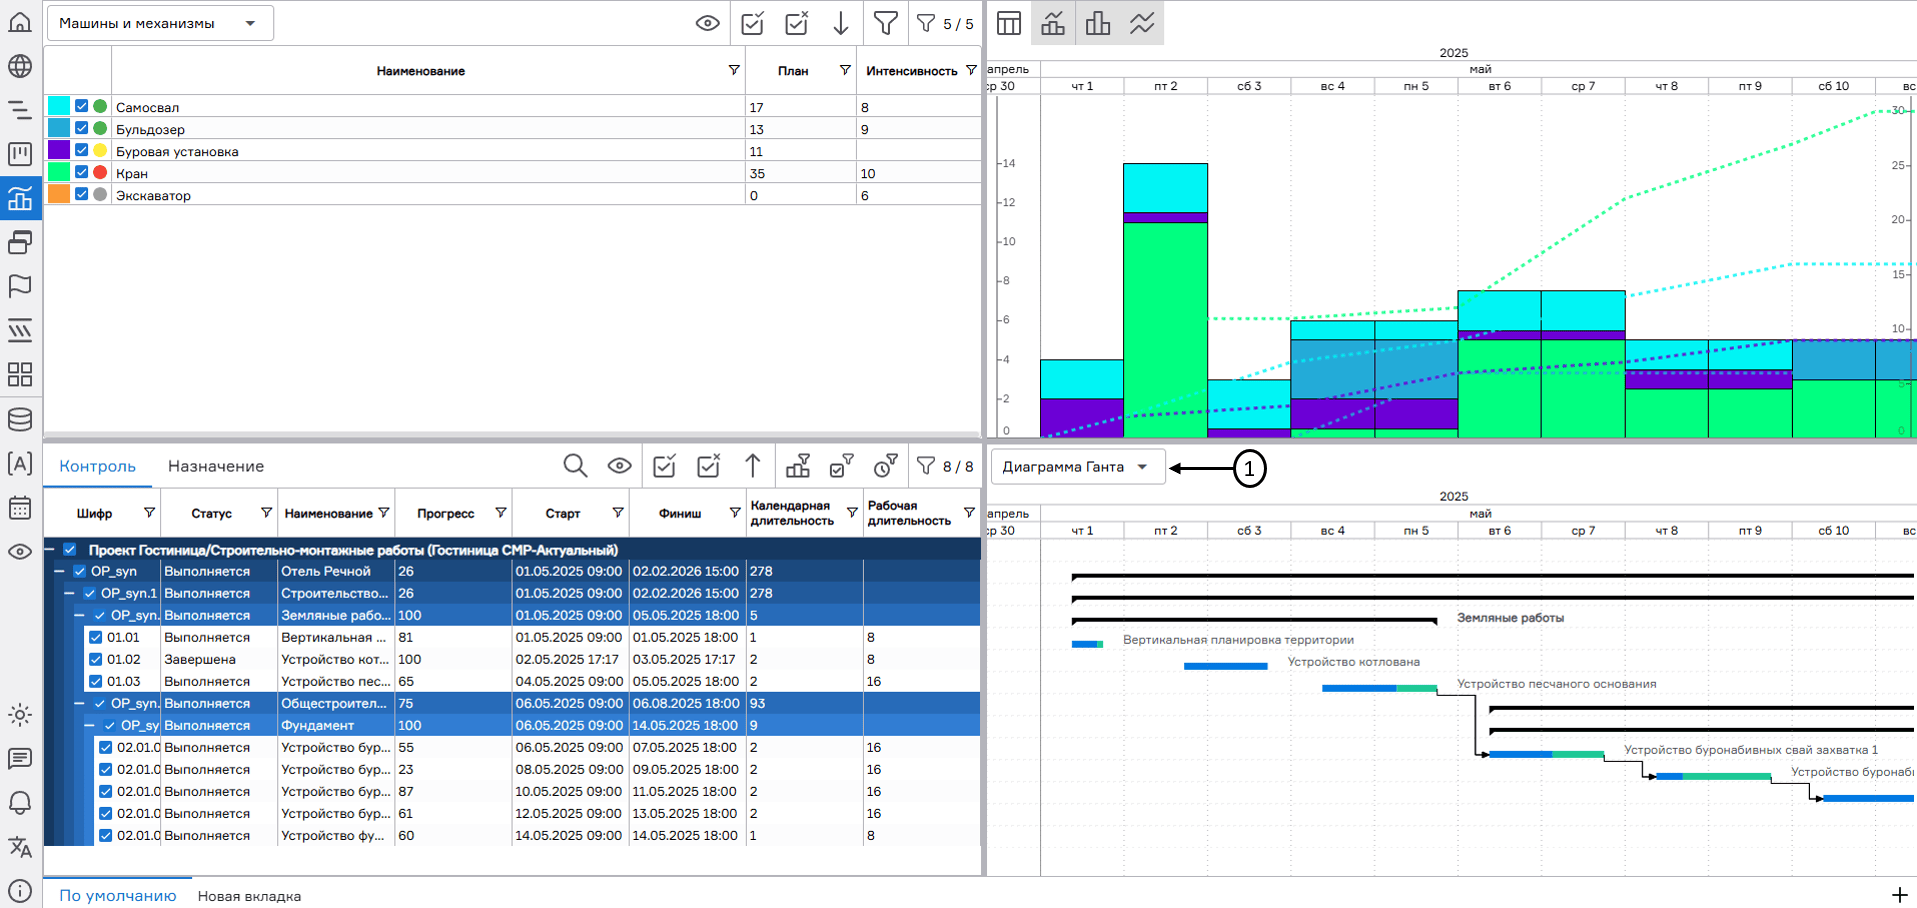Open the filter funnel in resources toolbar

(x=885, y=23)
